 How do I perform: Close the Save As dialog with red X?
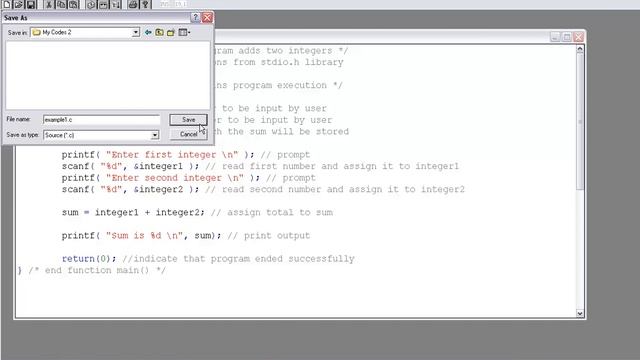click(207, 18)
